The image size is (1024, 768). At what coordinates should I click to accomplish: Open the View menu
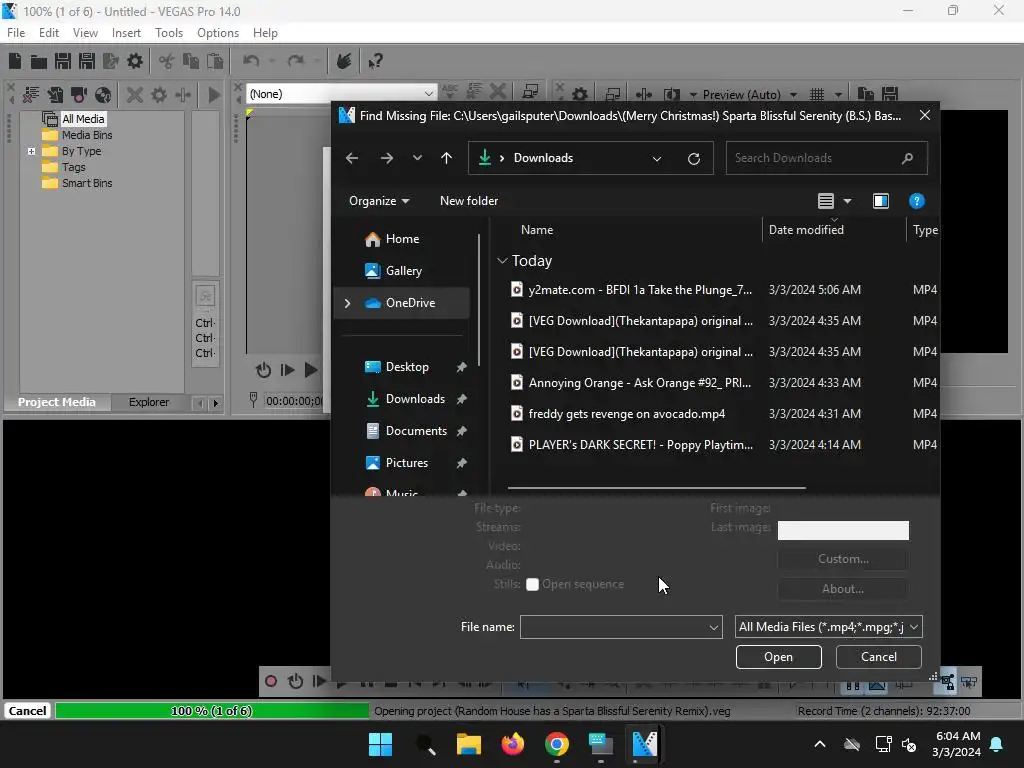pyautogui.click(x=85, y=33)
